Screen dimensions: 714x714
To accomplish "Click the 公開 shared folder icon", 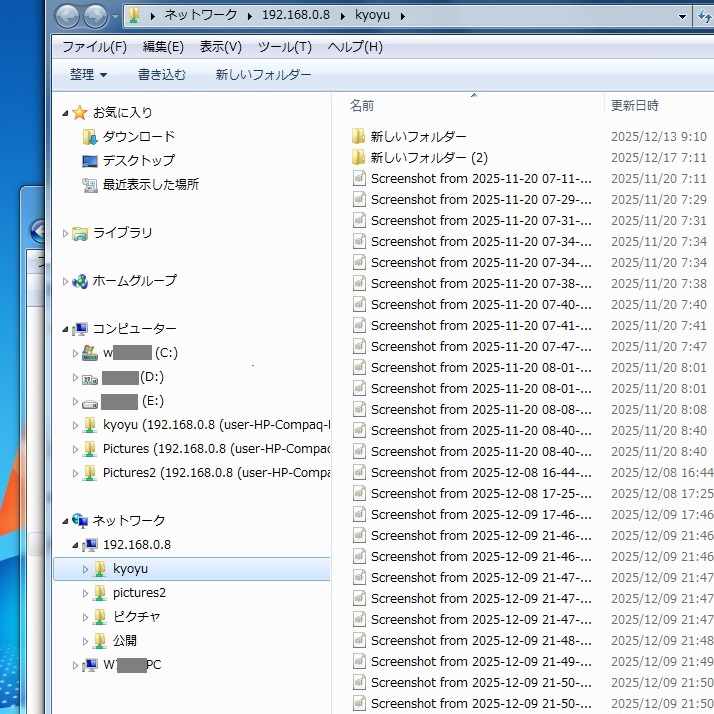I will (100, 641).
